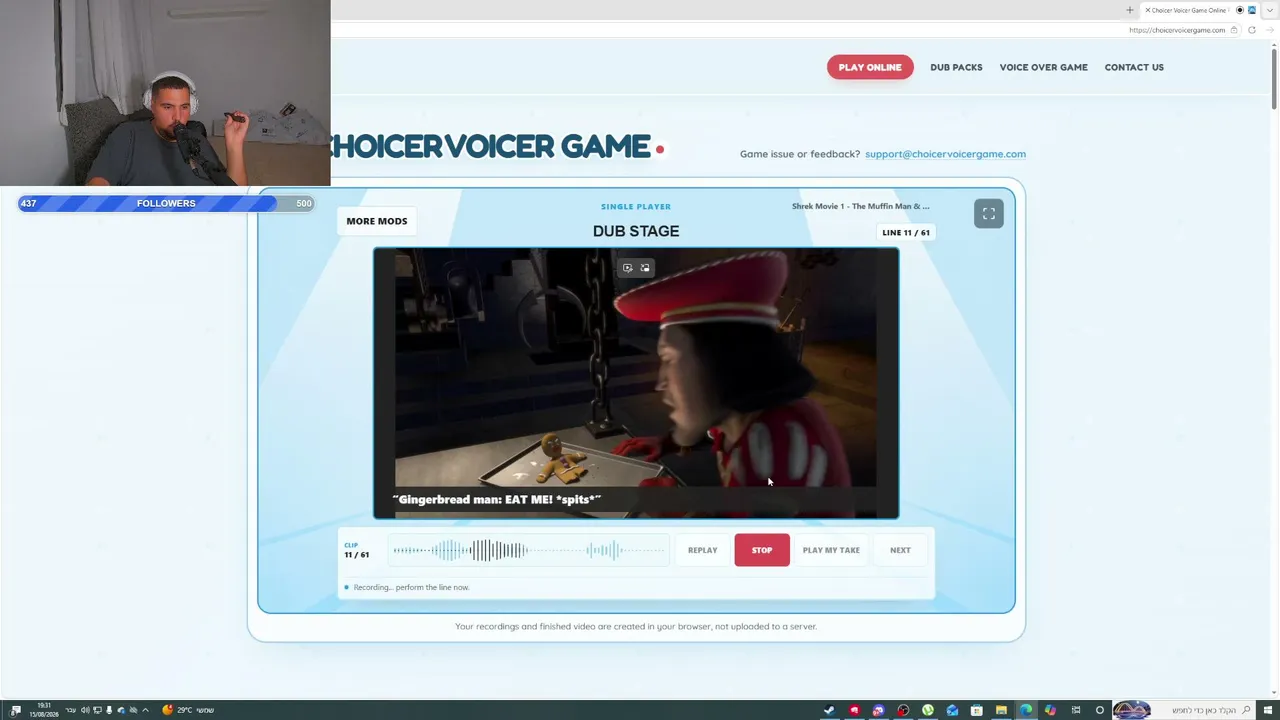
Task: Click the address bar URL
Action: [1176, 30]
